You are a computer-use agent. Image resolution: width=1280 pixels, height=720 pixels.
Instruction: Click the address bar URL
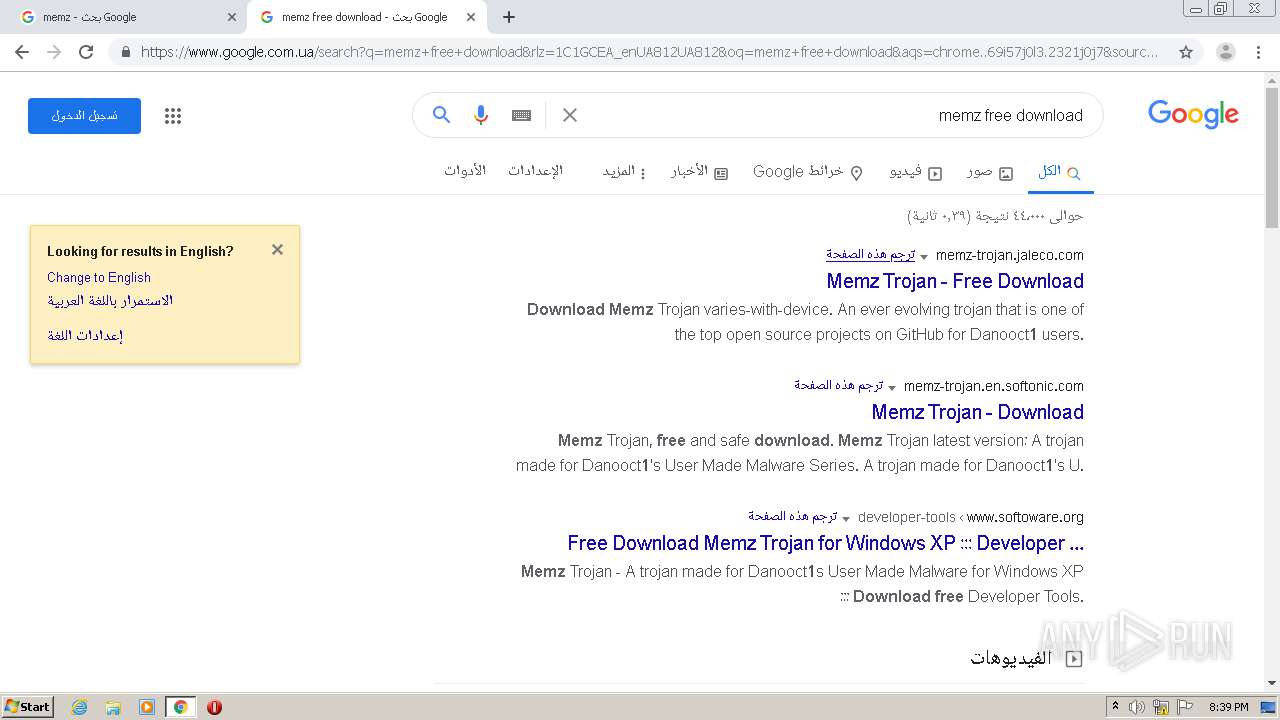click(649, 52)
